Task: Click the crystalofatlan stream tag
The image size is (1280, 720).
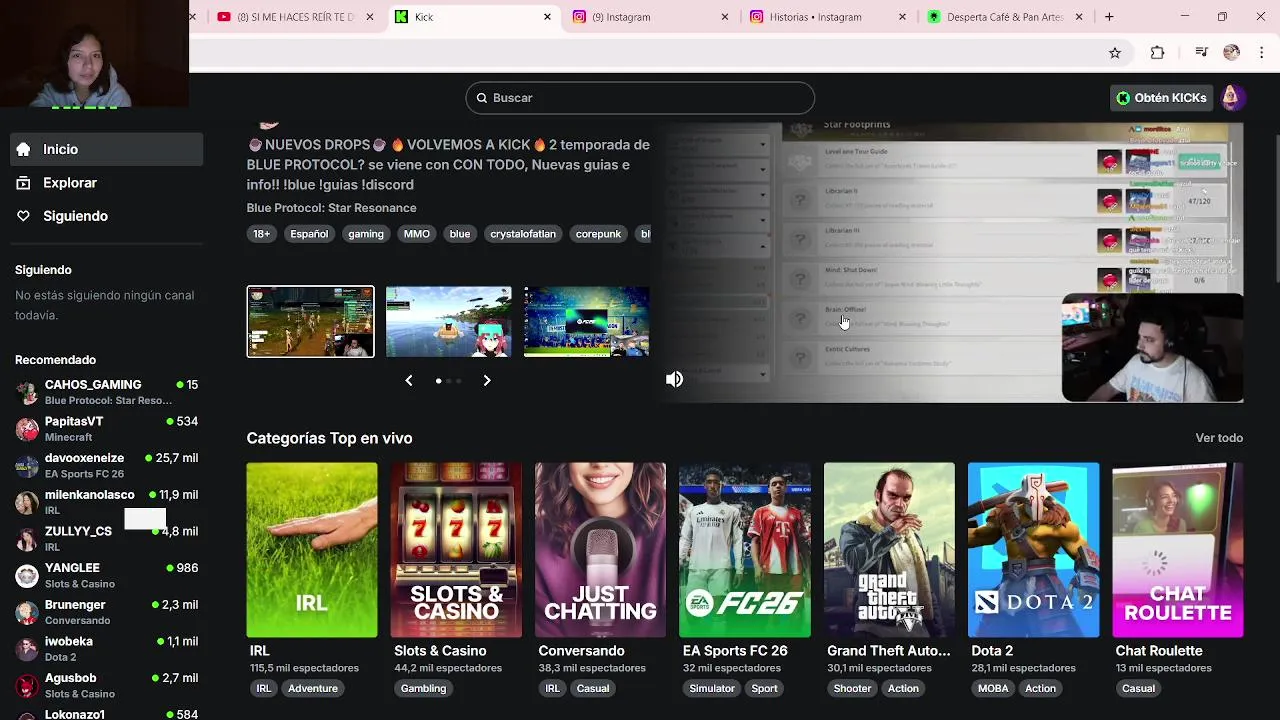Action: point(523,234)
